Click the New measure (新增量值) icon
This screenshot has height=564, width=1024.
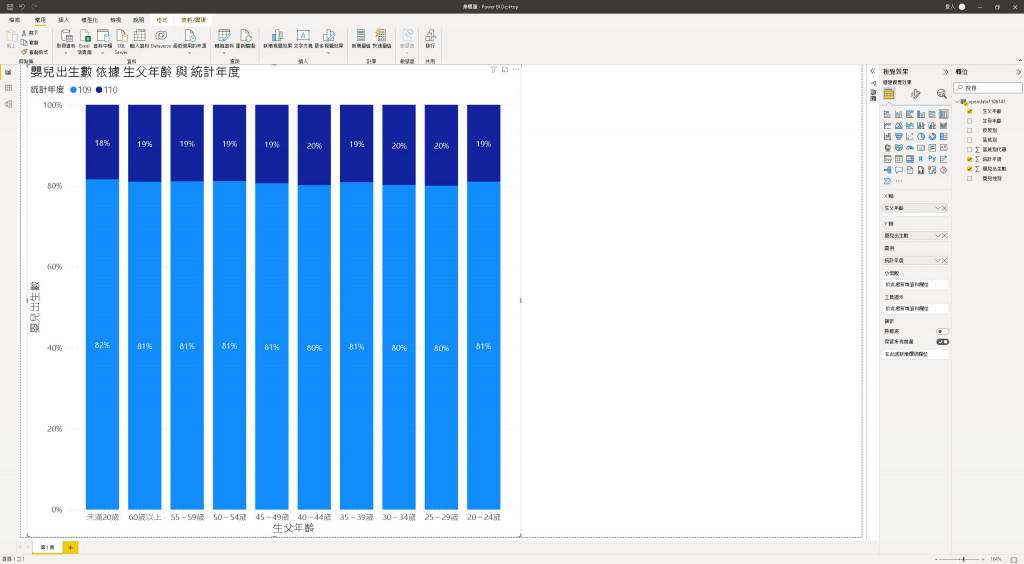(x=360, y=35)
